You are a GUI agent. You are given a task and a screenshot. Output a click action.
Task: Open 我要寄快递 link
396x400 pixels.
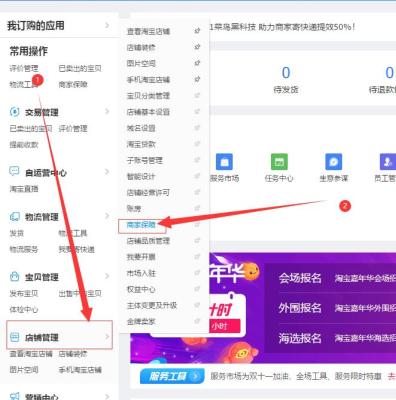click(x=77, y=249)
